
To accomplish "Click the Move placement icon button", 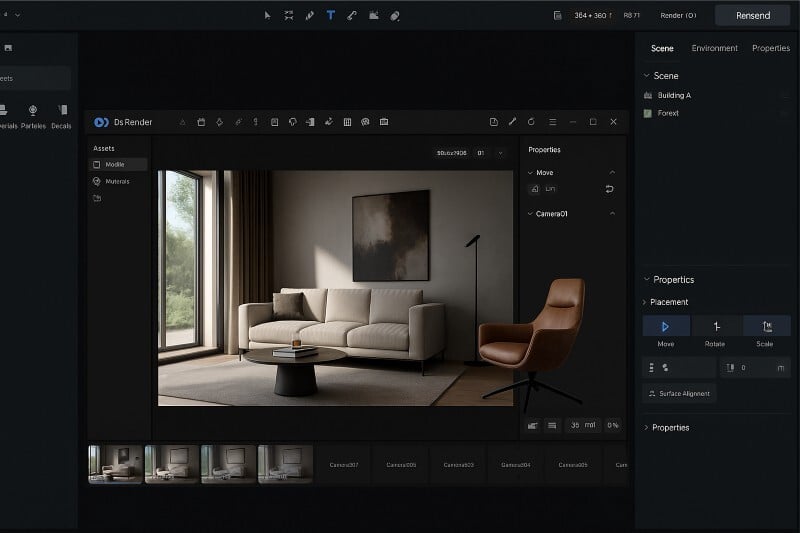I will (666, 326).
